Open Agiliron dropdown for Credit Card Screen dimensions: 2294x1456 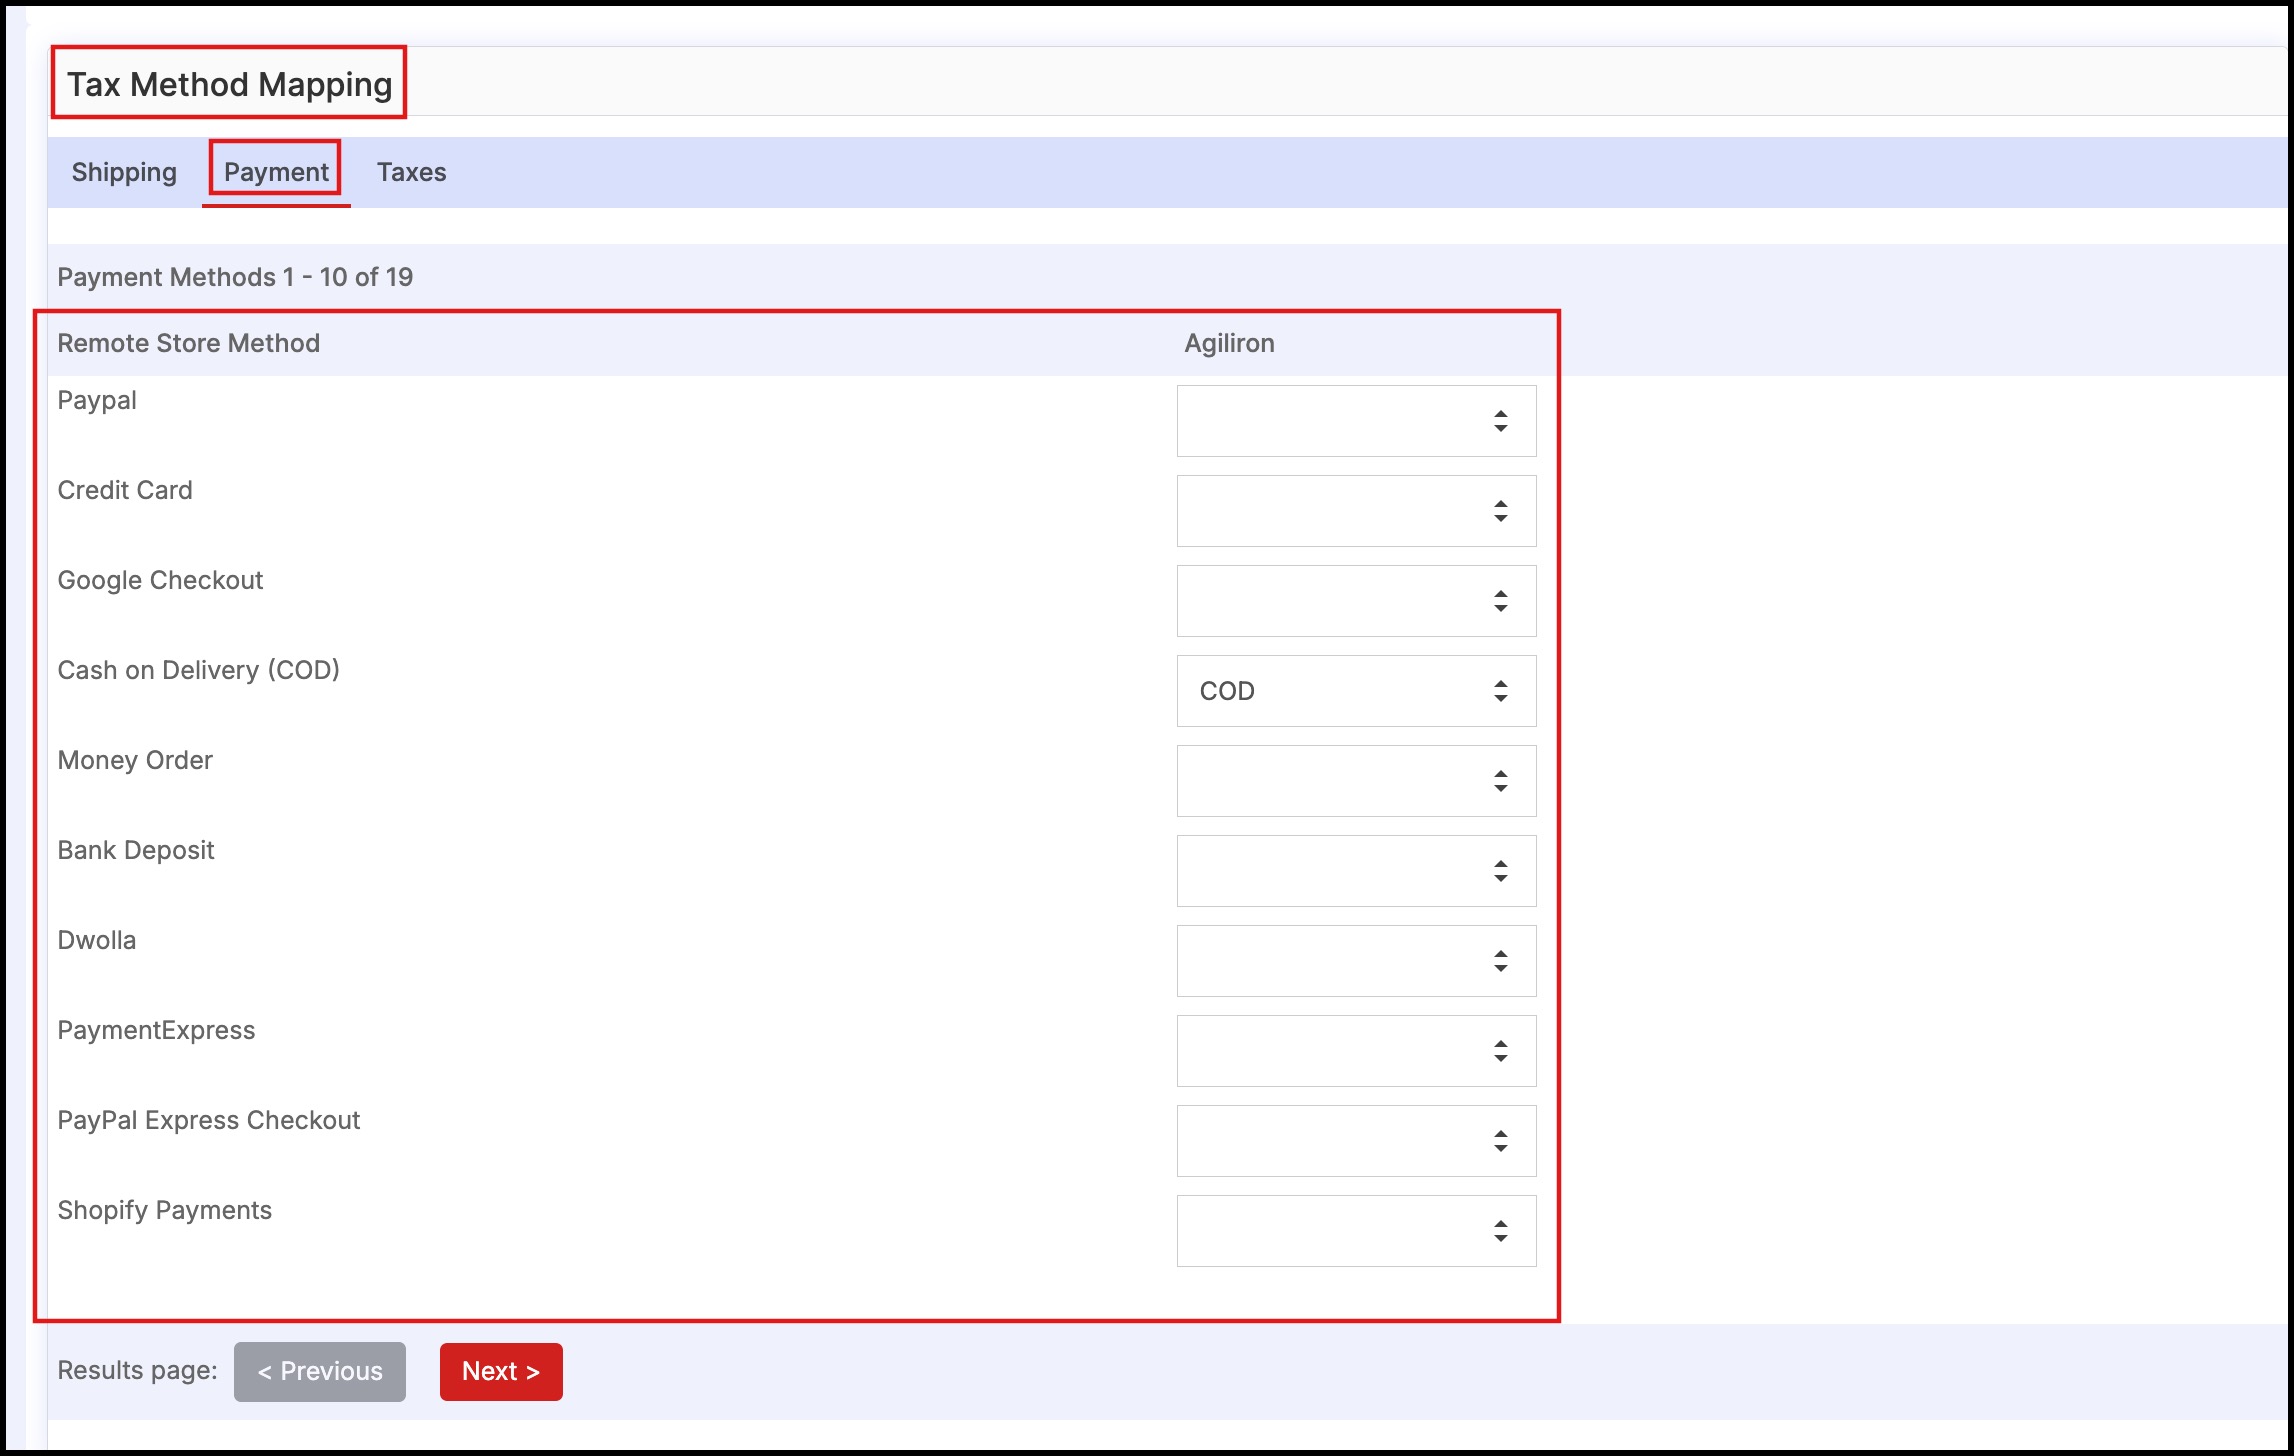coord(1356,511)
